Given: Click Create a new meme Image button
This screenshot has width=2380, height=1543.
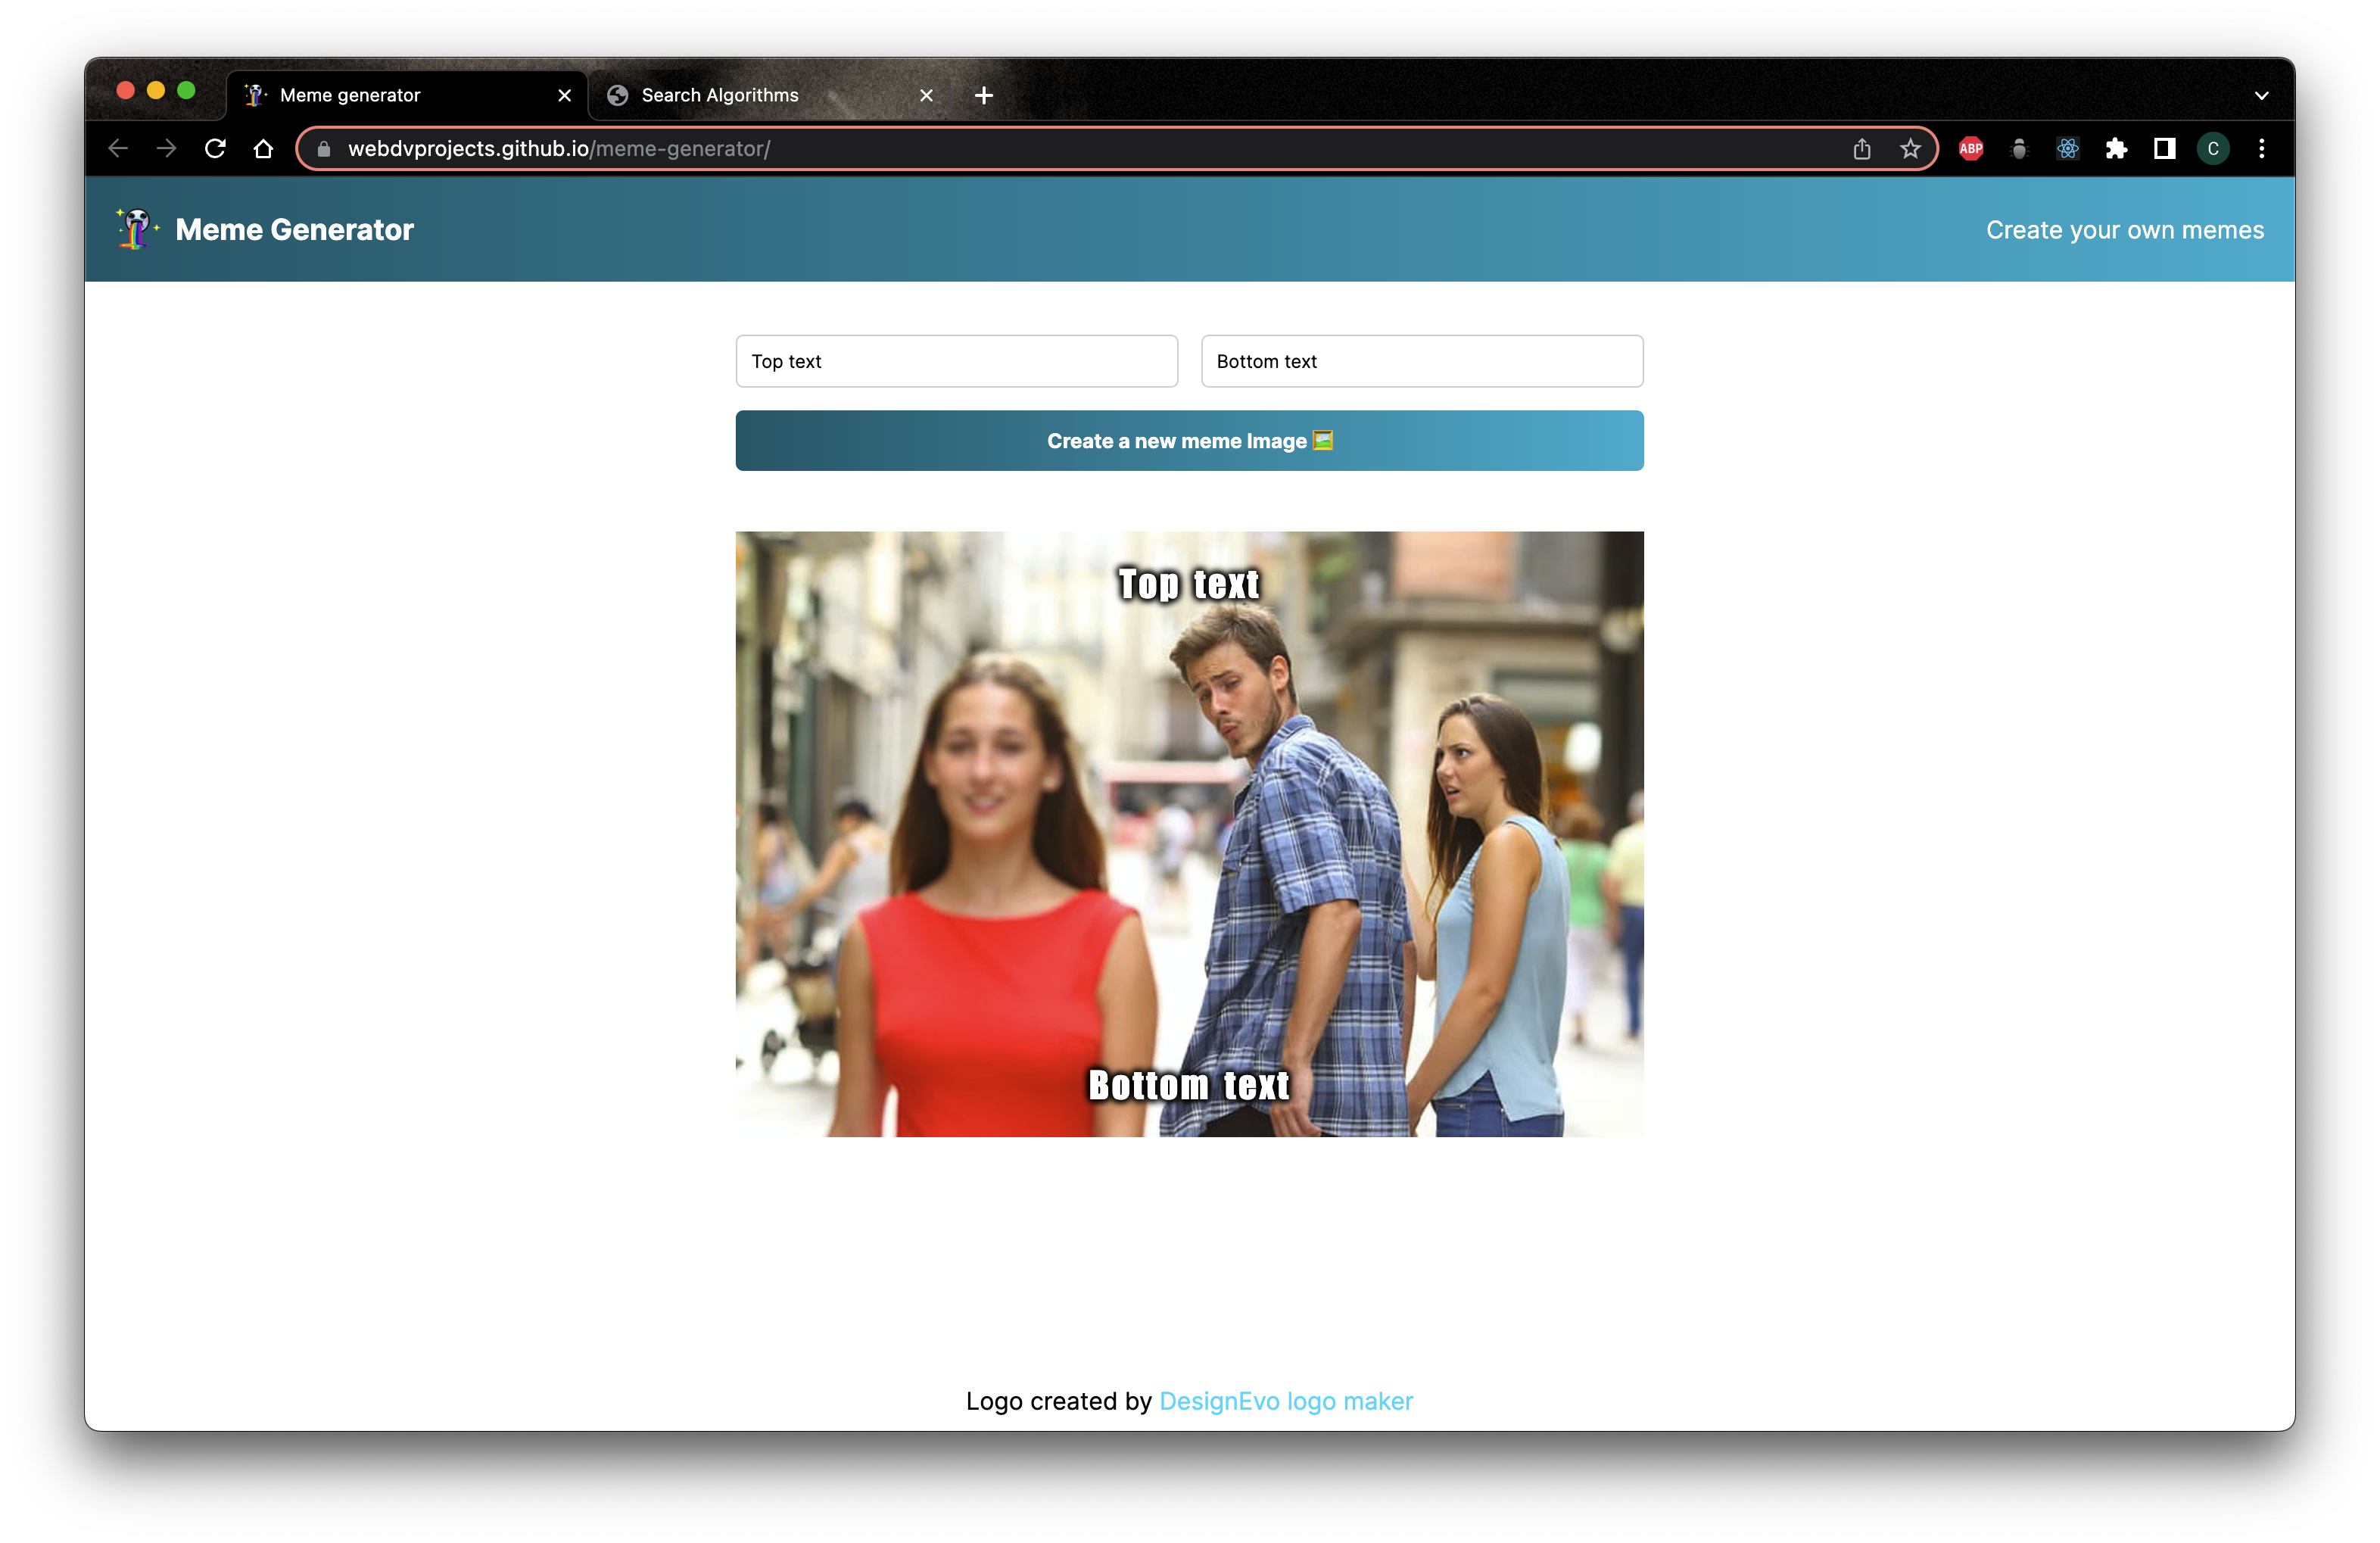Looking at the screenshot, I should tap(1189, 441).
